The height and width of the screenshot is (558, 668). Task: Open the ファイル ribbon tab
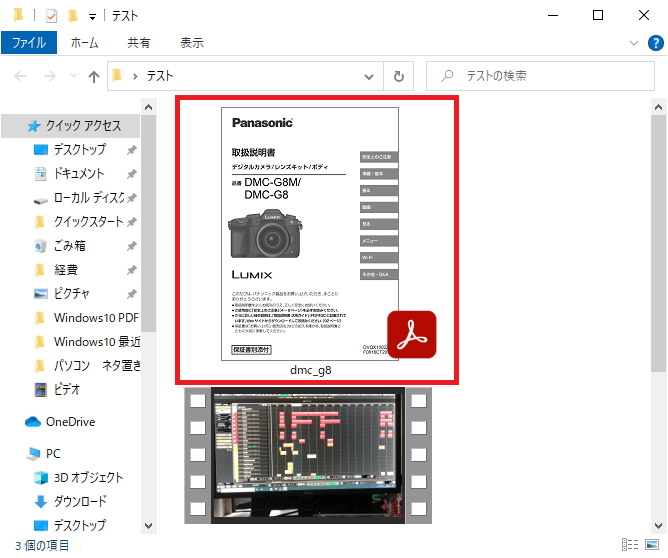(x=29, y=43)
